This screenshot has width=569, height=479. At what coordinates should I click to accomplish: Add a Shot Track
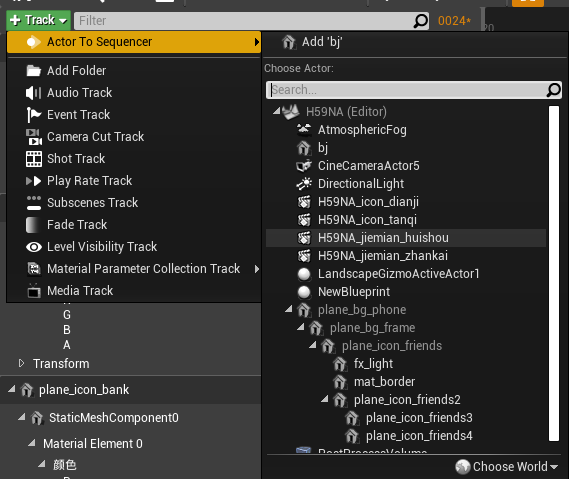point(134,159)
